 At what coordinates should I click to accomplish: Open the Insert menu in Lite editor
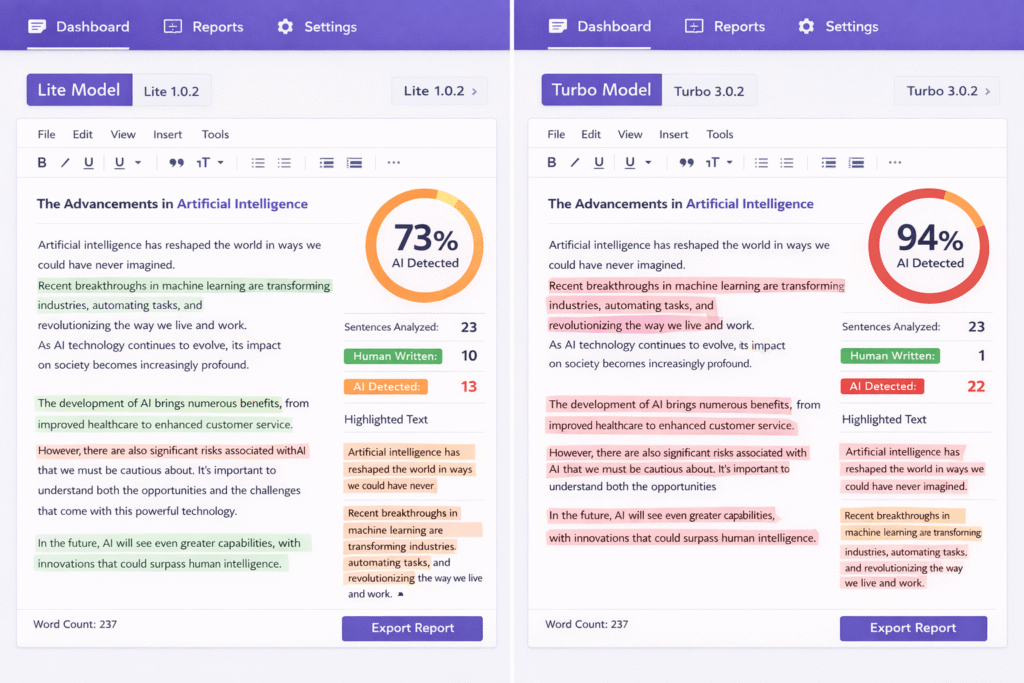(x=167, y=134)
